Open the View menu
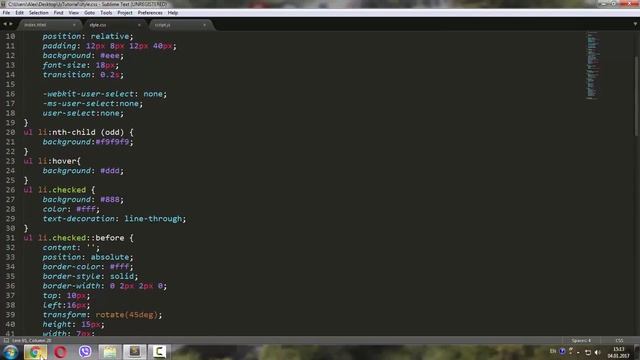The width and height of the screenshot is (640, 360). coord(73,13)
